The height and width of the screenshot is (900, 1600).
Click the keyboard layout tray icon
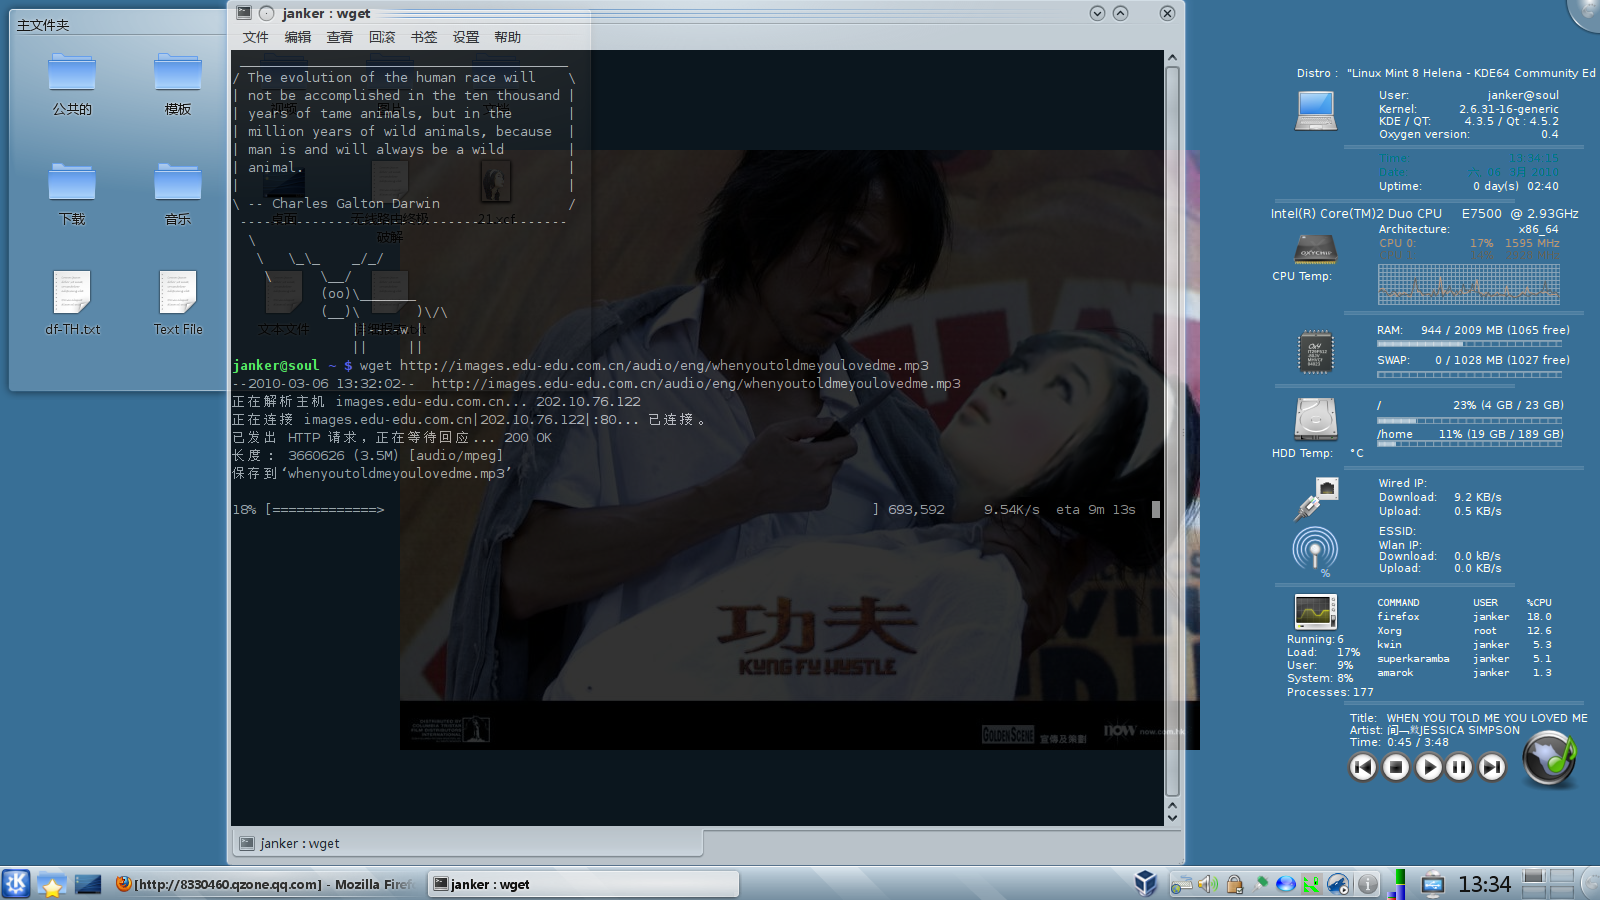tap(1182, 884)
